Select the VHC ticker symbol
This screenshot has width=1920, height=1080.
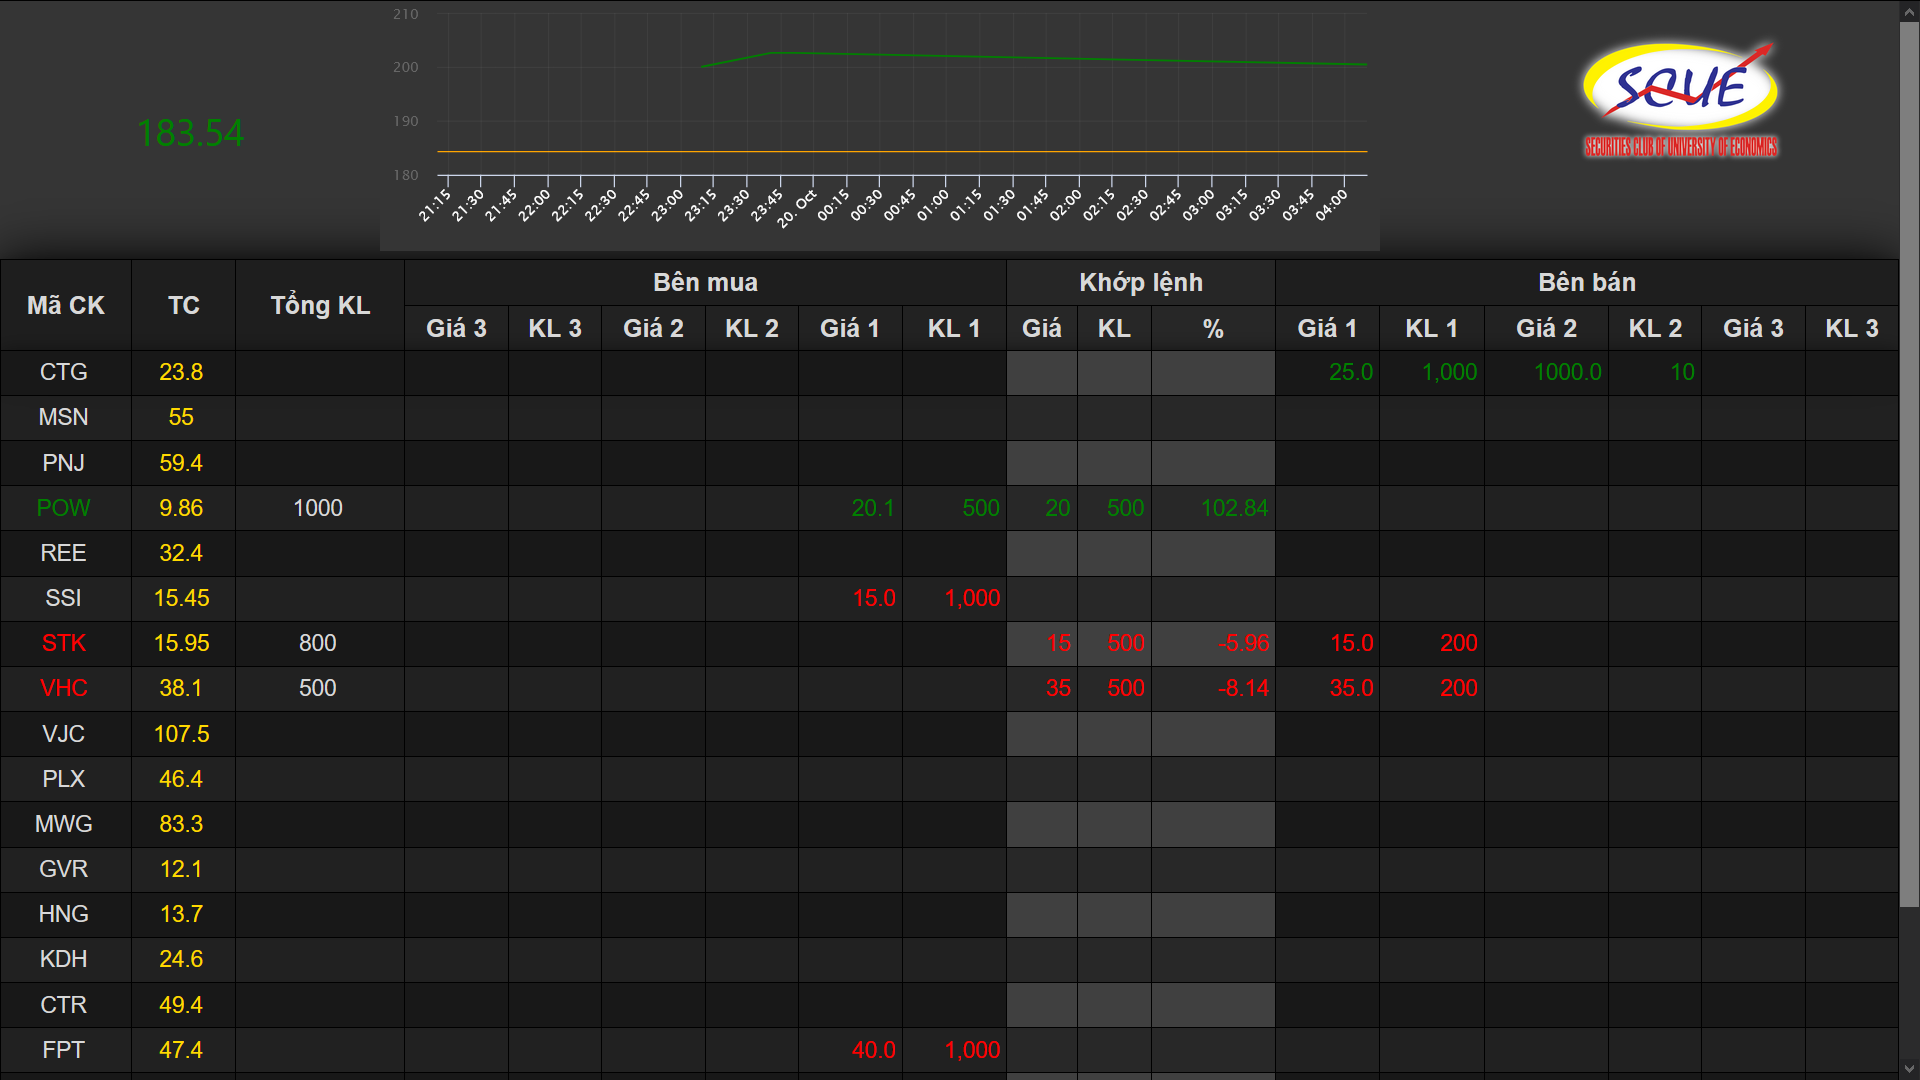[x=64, y=688]
